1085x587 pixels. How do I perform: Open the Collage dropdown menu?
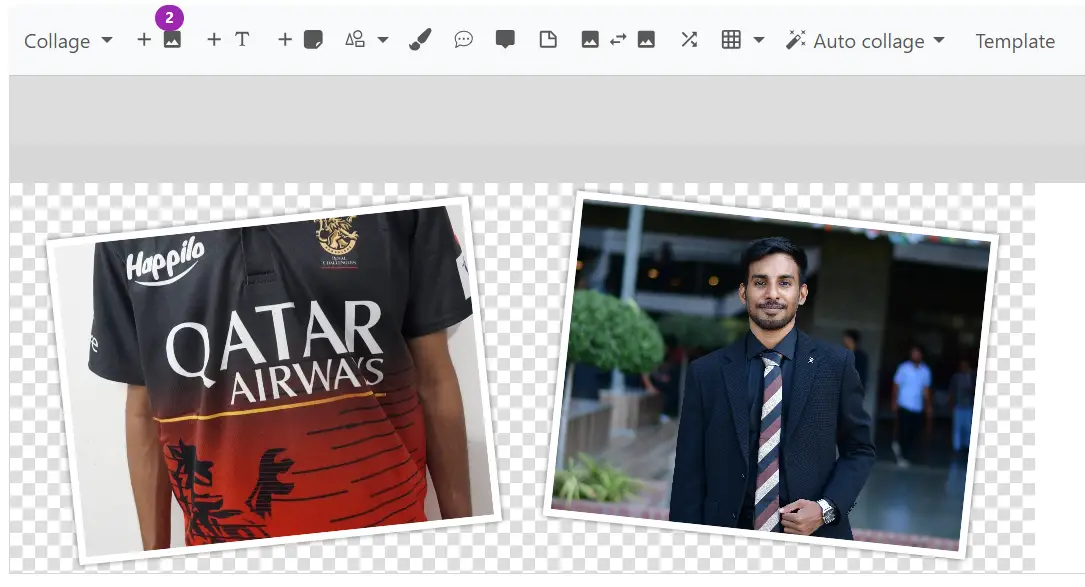(x=68, y=41)
